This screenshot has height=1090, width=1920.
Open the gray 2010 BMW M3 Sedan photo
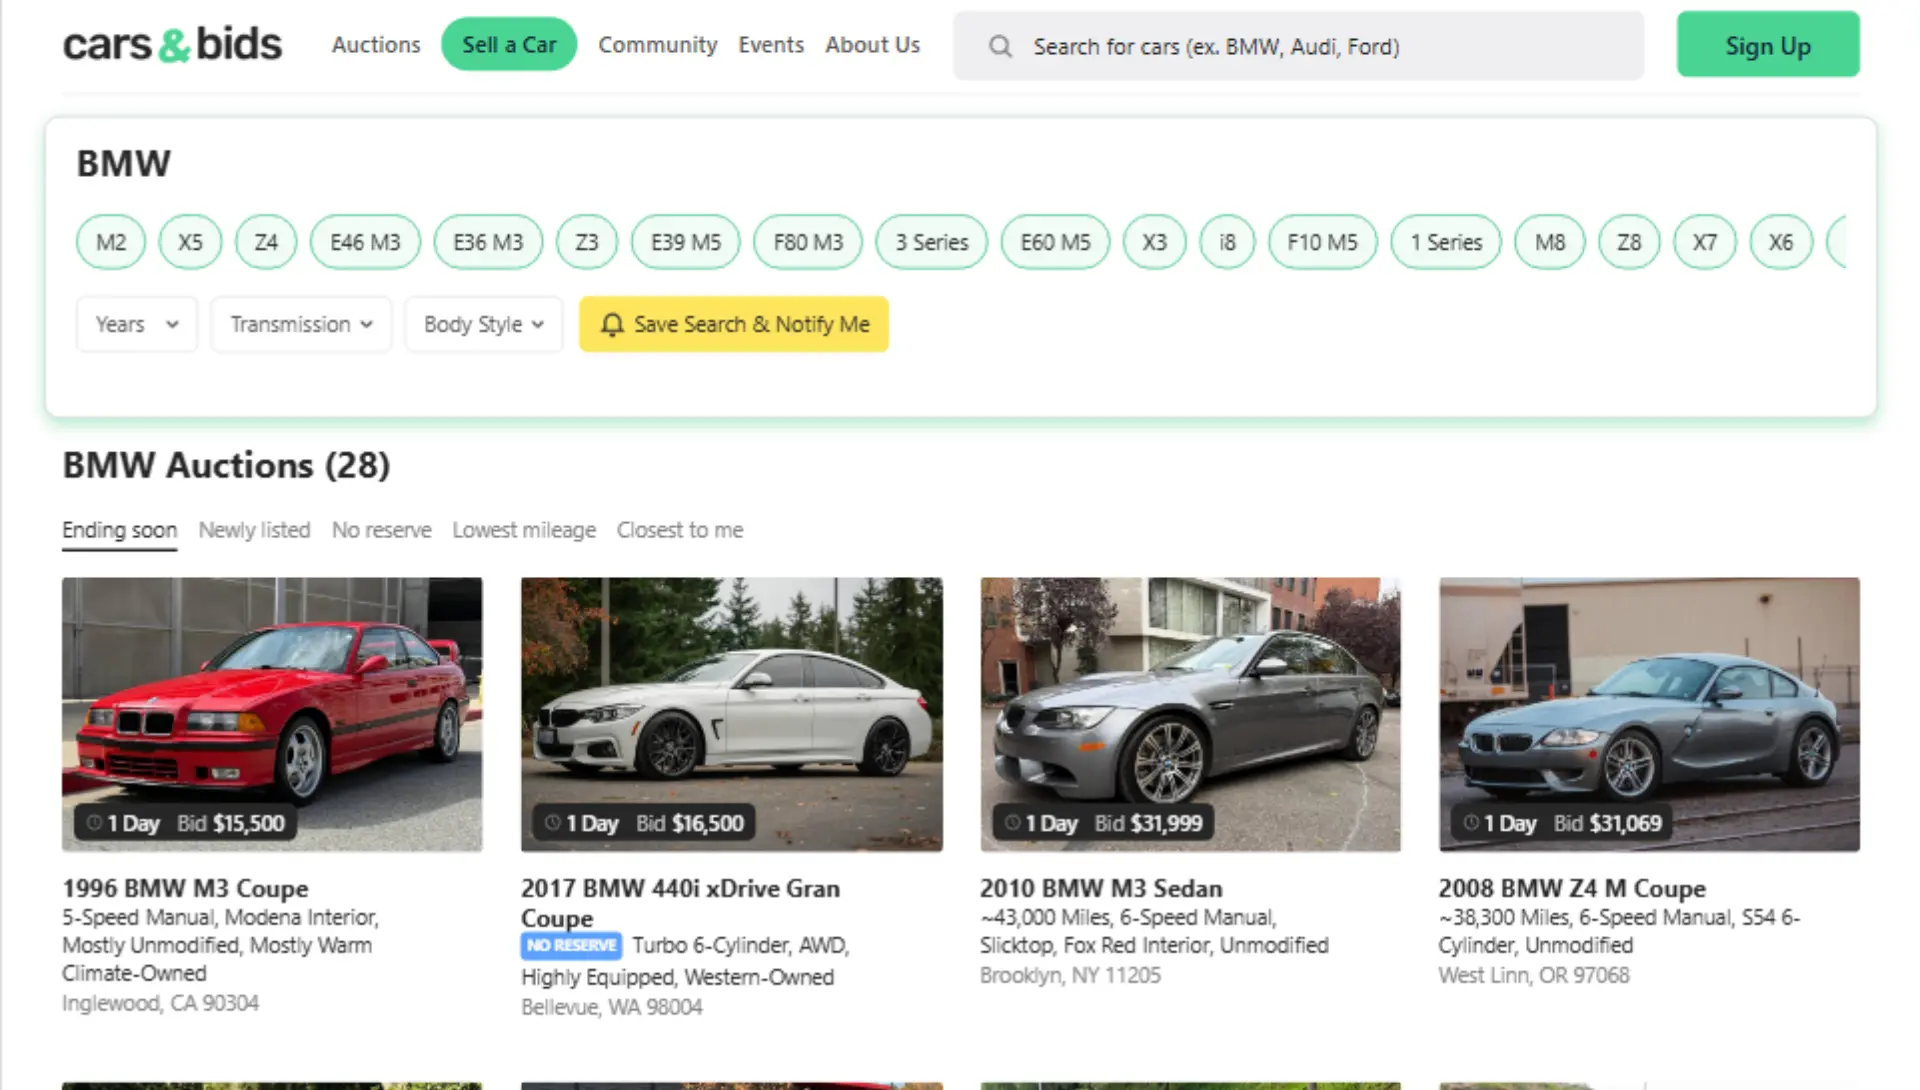click(x=1190, y=714)
